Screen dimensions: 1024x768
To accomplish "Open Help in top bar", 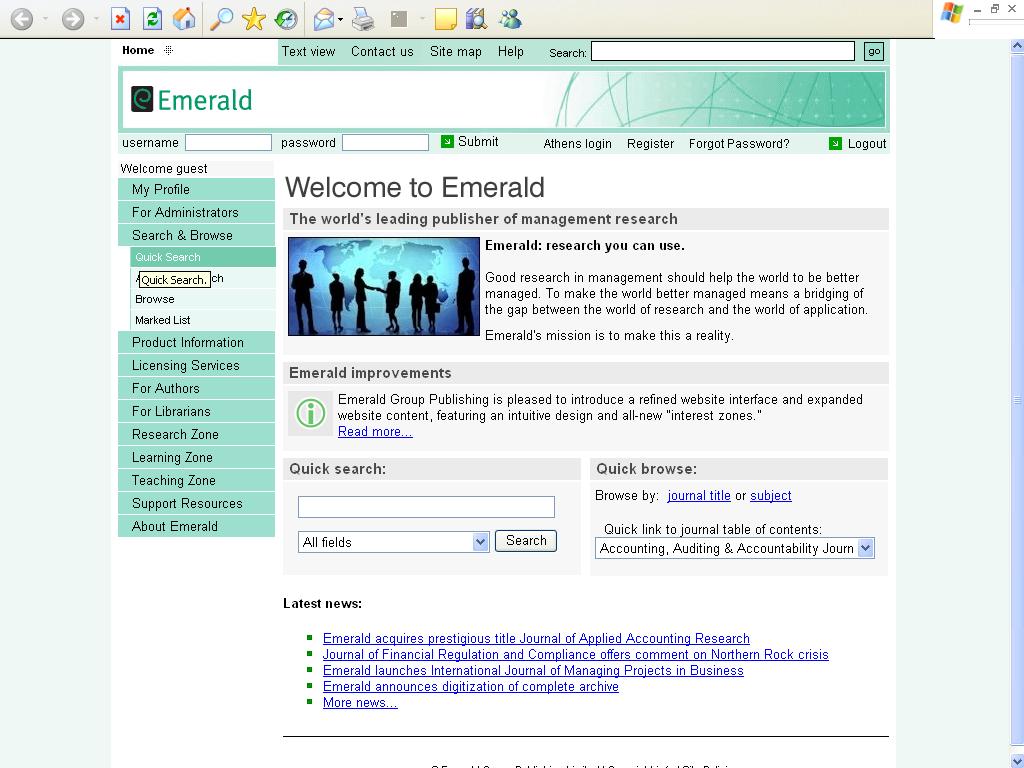I will [511, 52].
